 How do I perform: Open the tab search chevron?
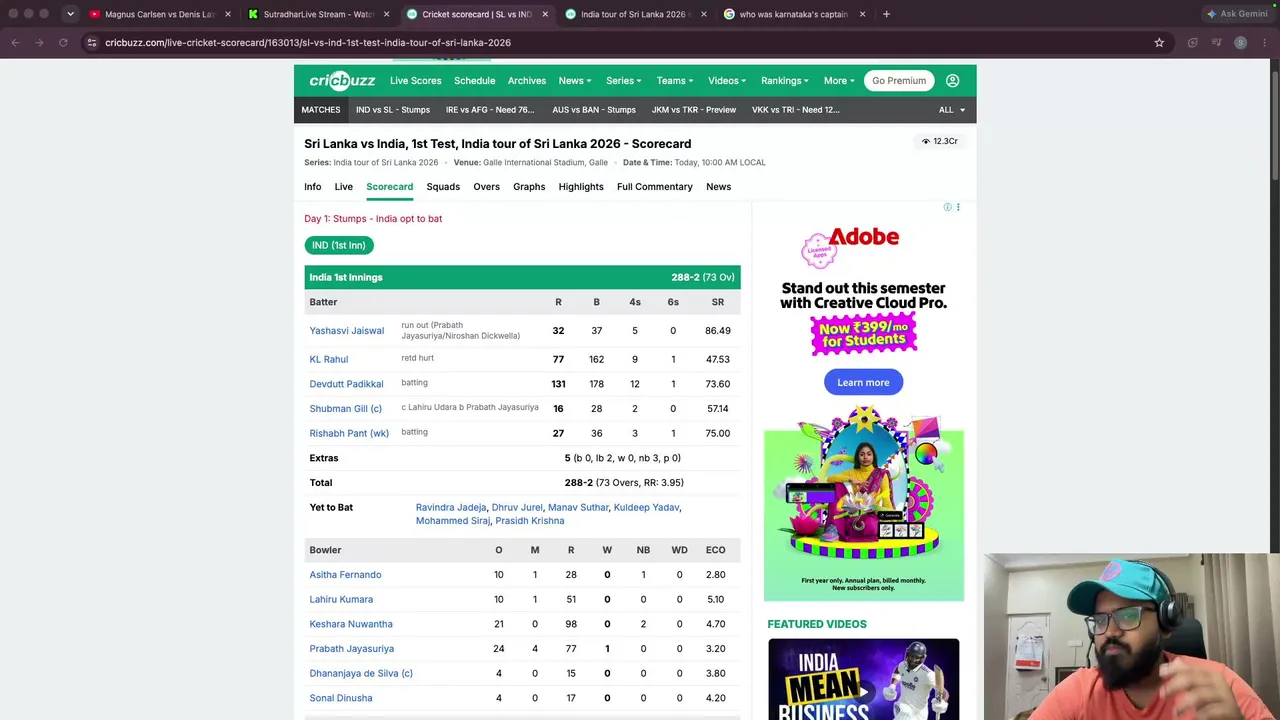point(70,14)
